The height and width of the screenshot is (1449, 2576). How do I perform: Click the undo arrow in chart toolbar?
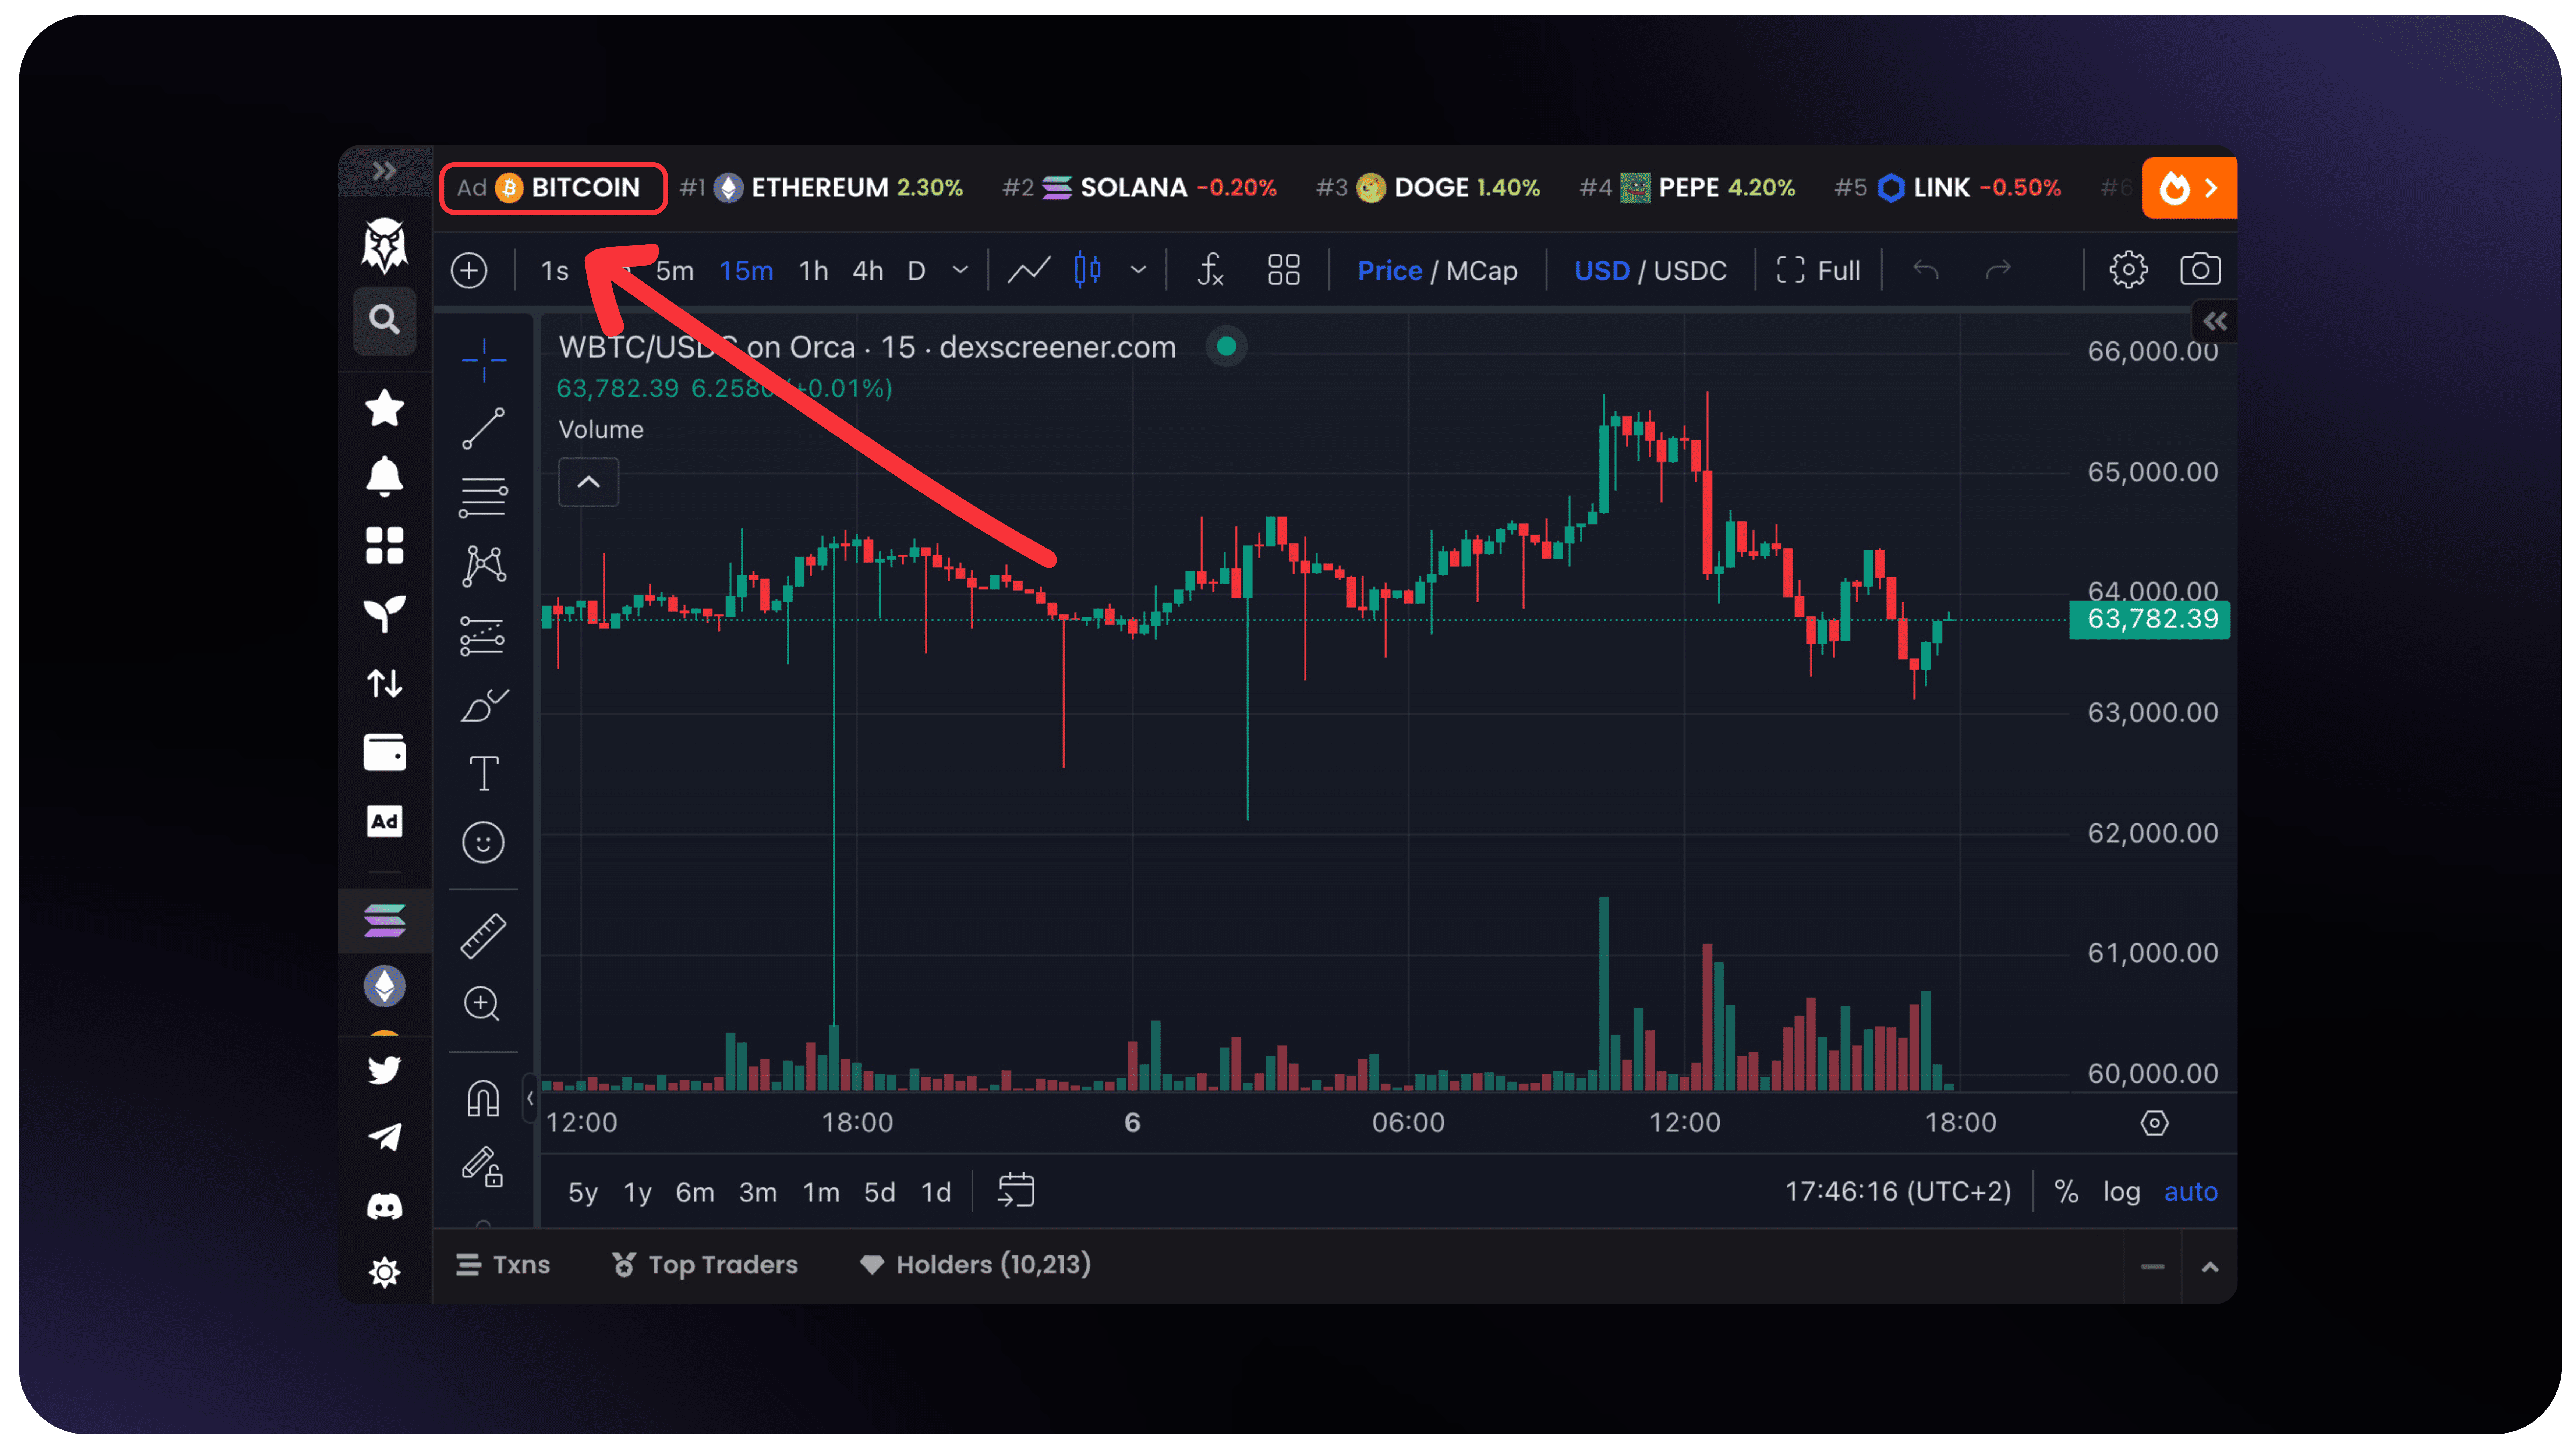[x=1926, y=270]
